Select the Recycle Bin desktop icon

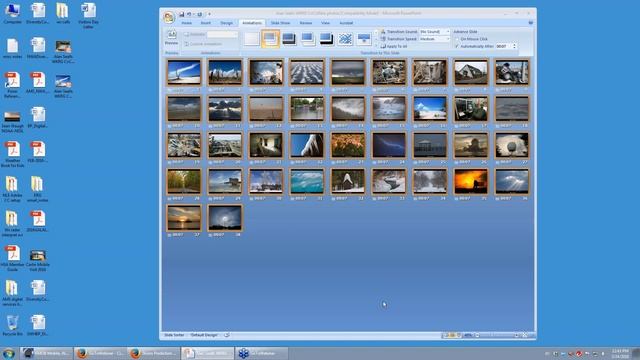pyautogui.click(x=12, y=325)
